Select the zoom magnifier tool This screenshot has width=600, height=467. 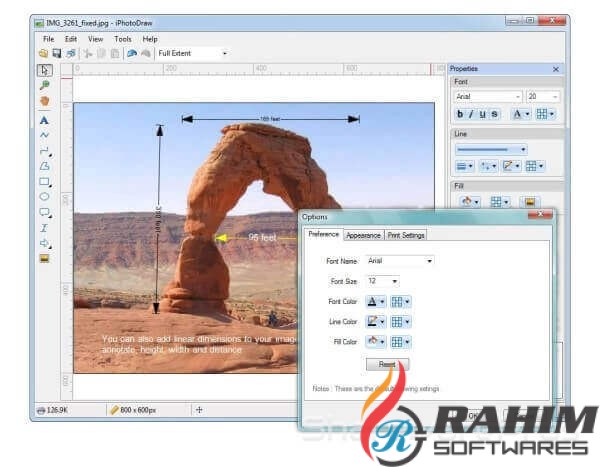click(x=45, y=85)
